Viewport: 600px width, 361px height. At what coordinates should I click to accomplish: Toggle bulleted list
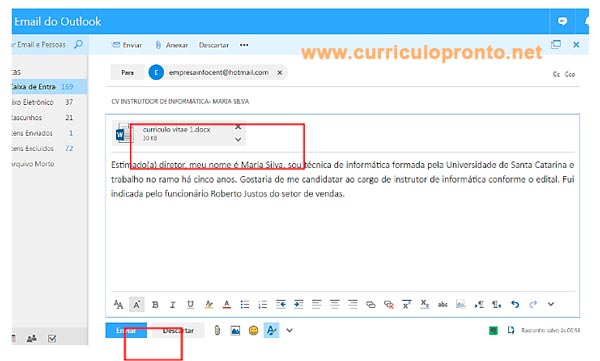245,304
